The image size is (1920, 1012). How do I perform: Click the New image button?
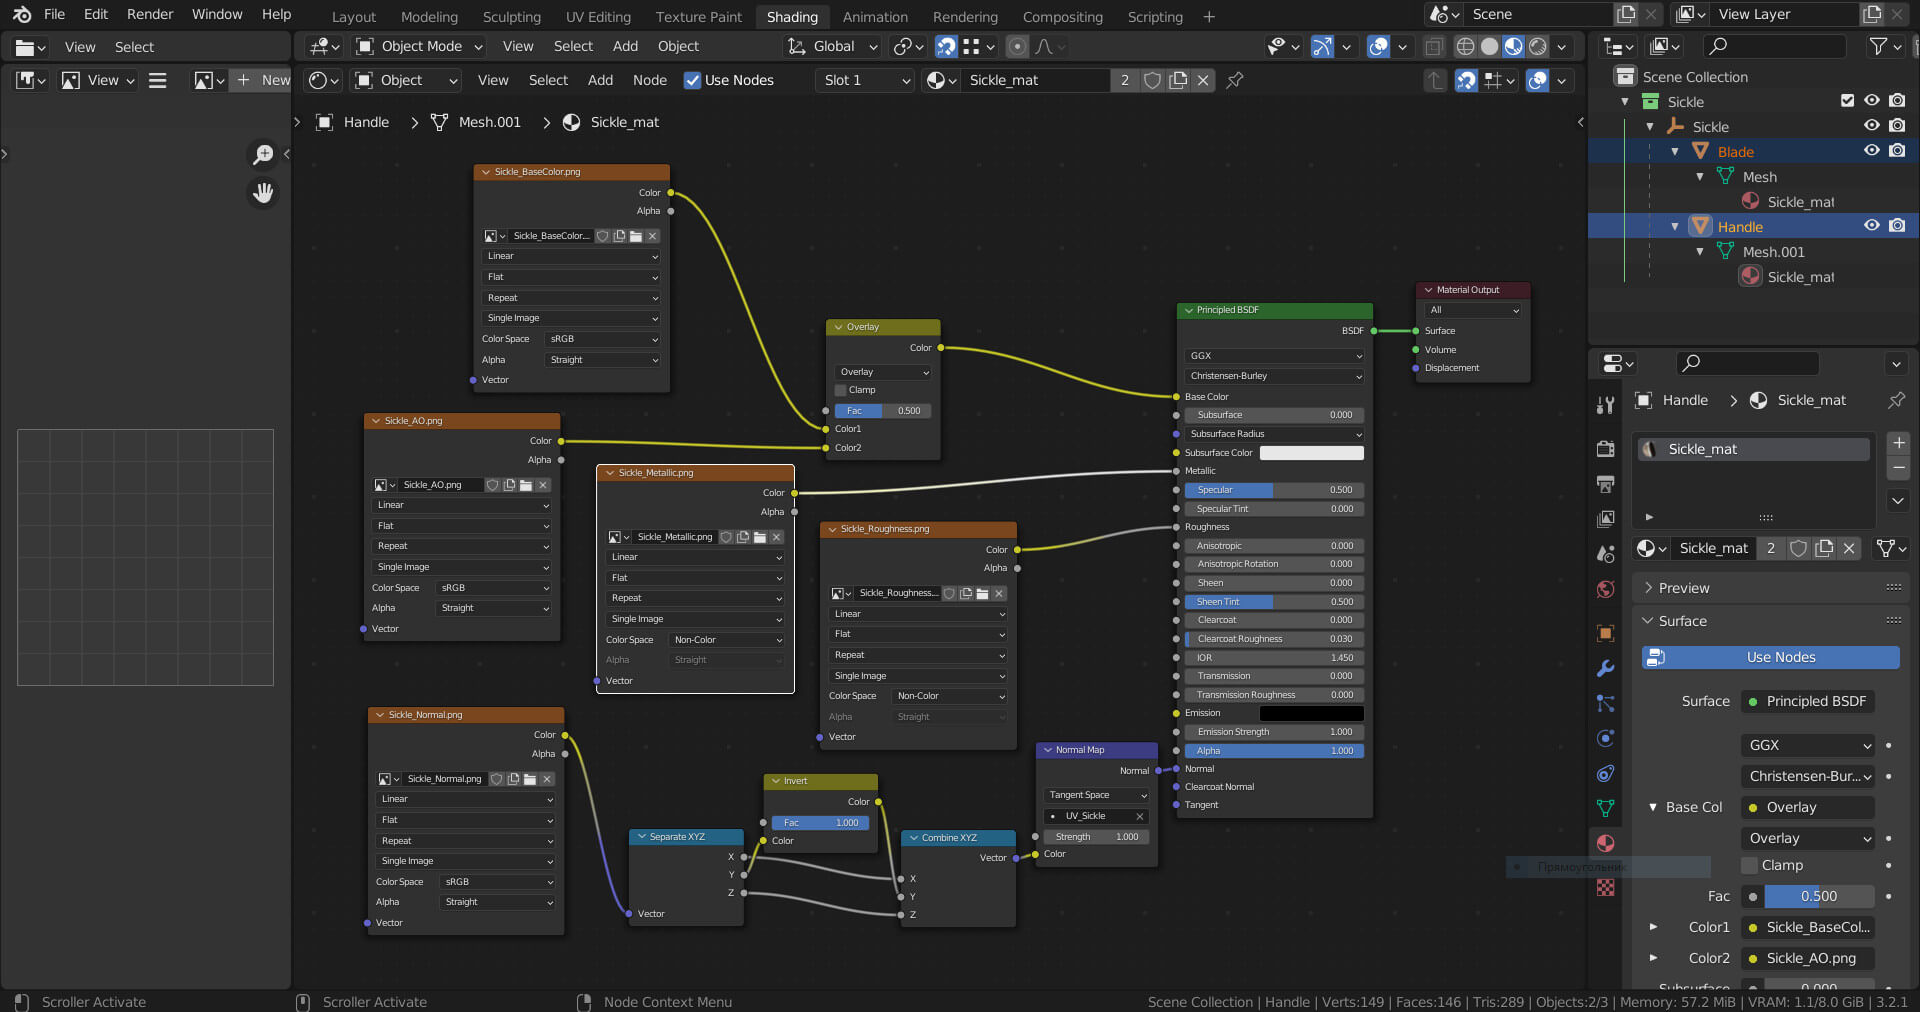pos(264,80)
